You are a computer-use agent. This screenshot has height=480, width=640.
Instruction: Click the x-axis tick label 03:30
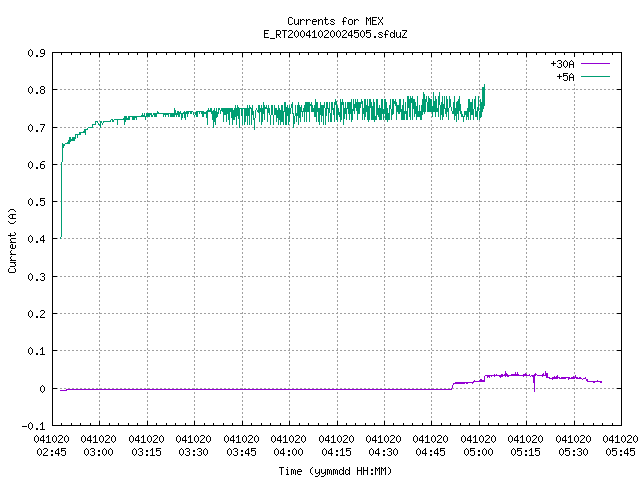[x=193, y=452]
